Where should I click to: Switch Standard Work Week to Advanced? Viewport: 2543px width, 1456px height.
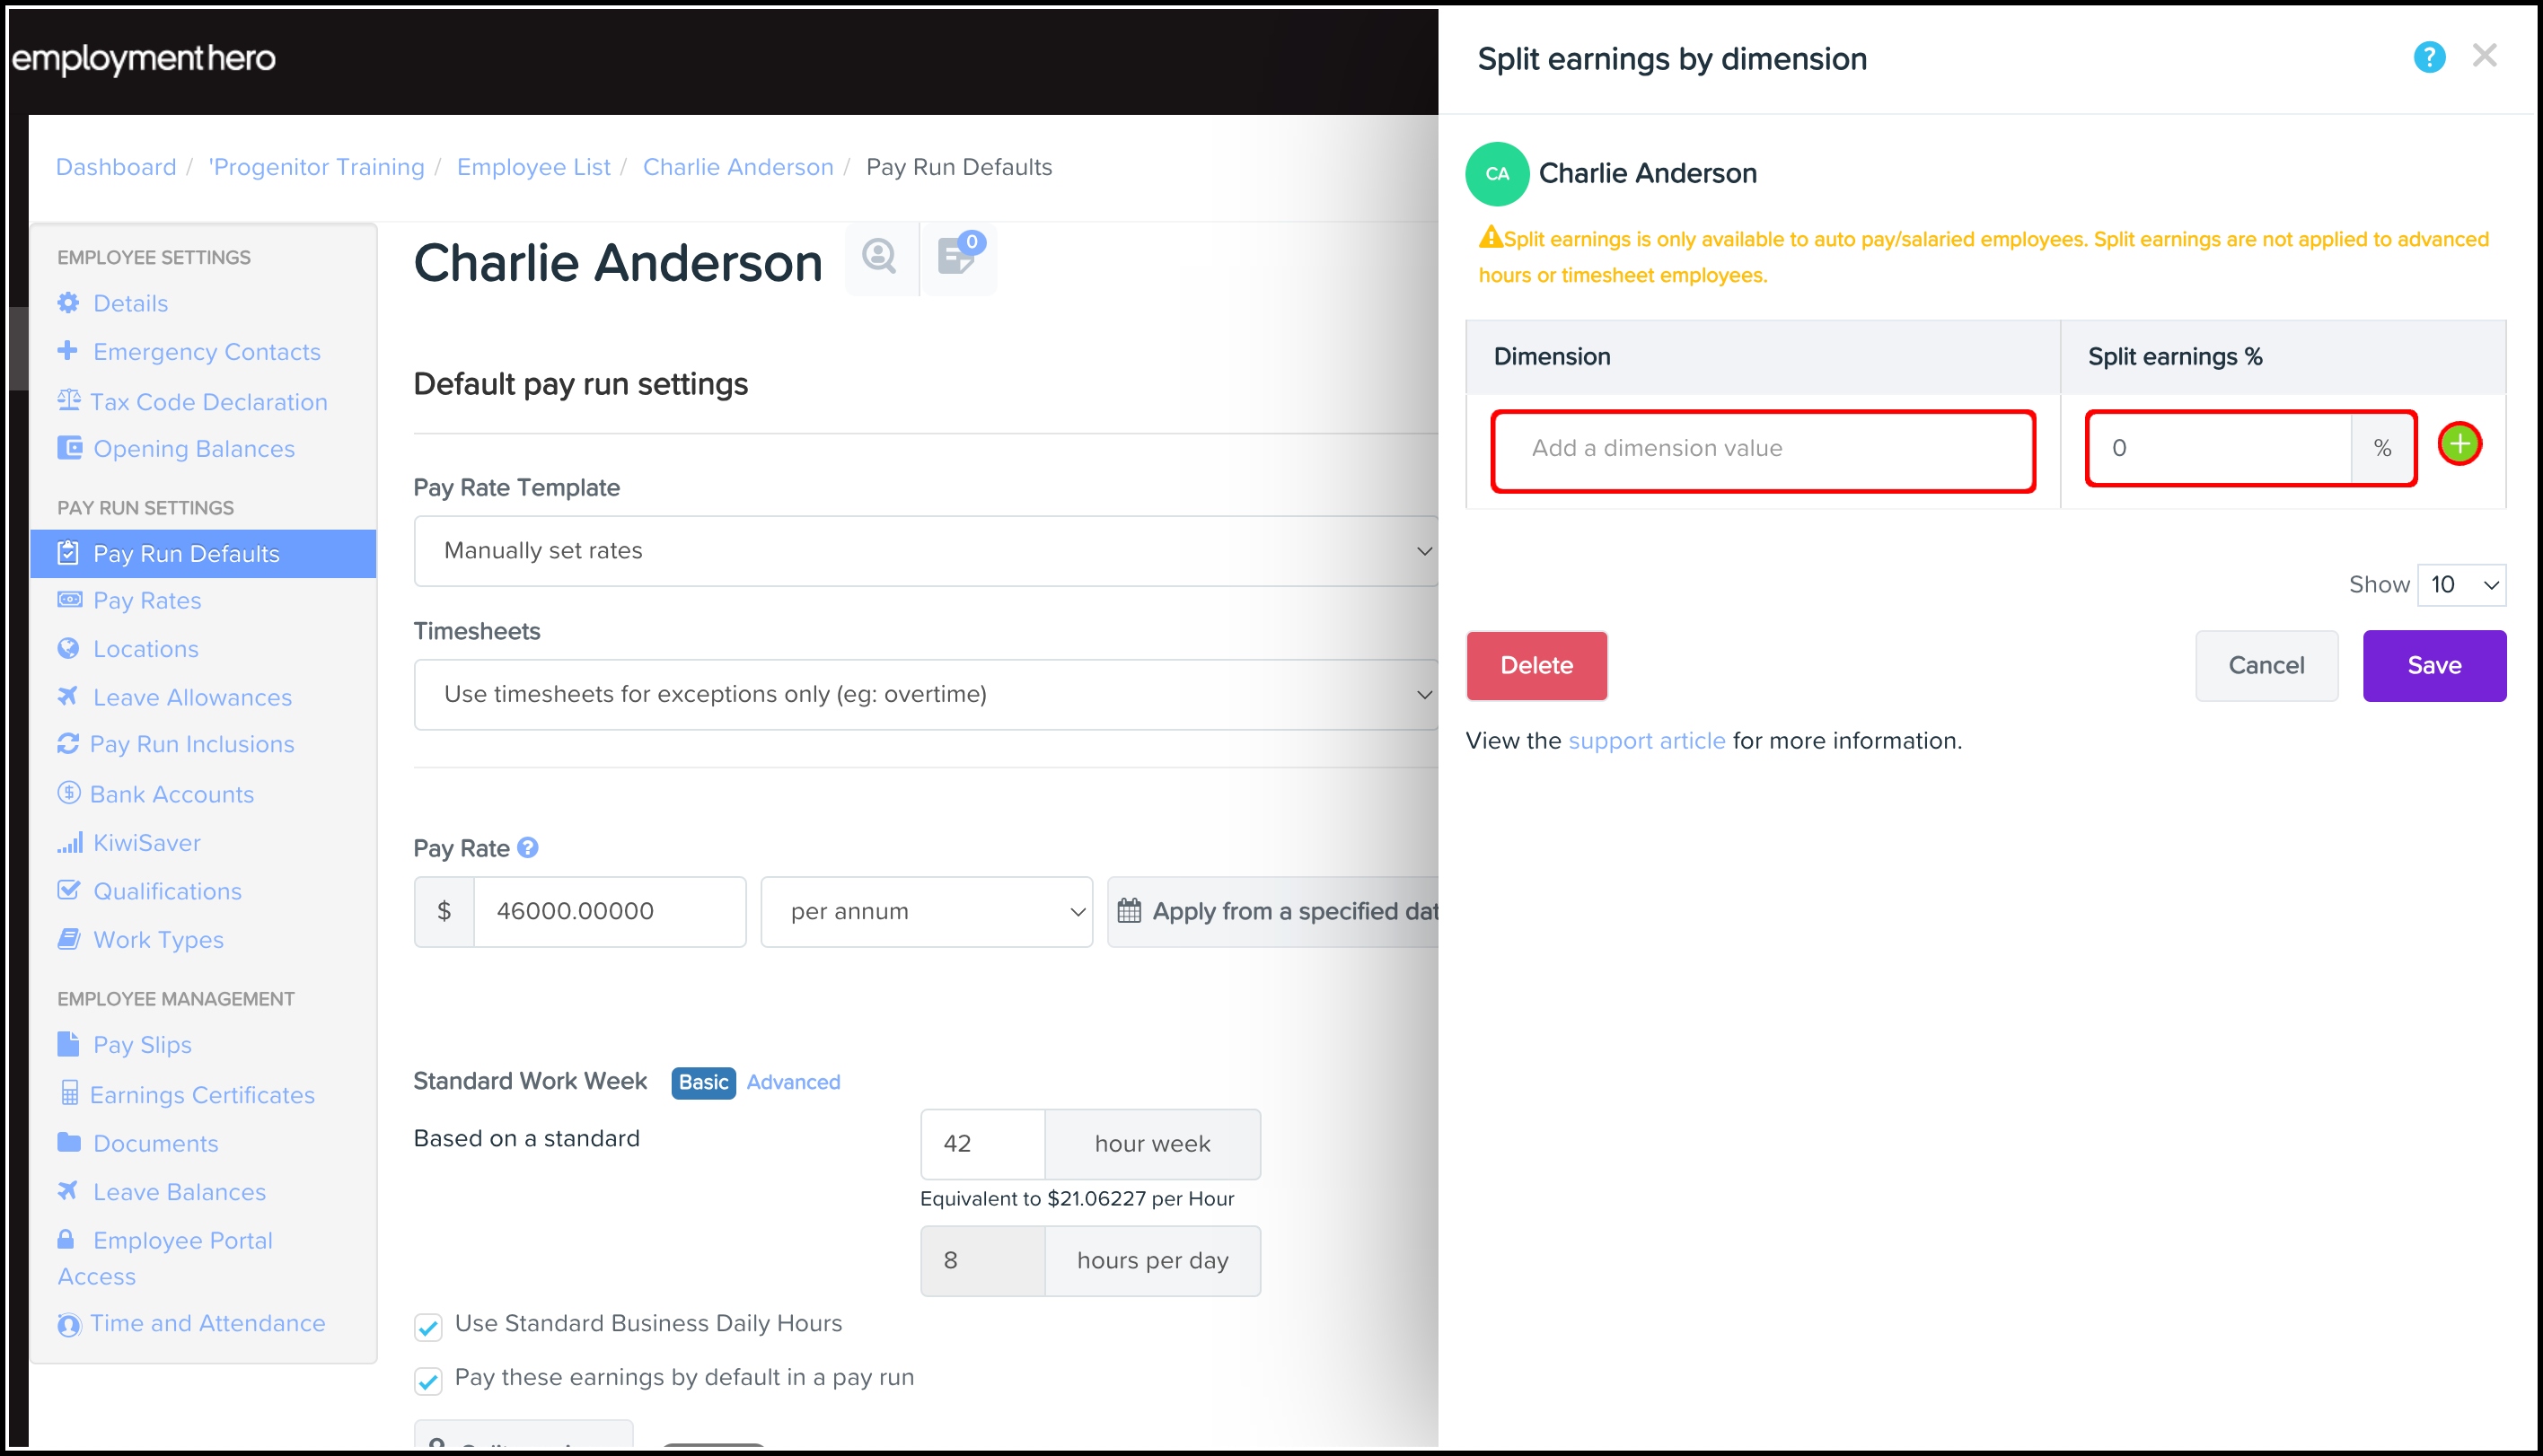[x=792, y=1082]
